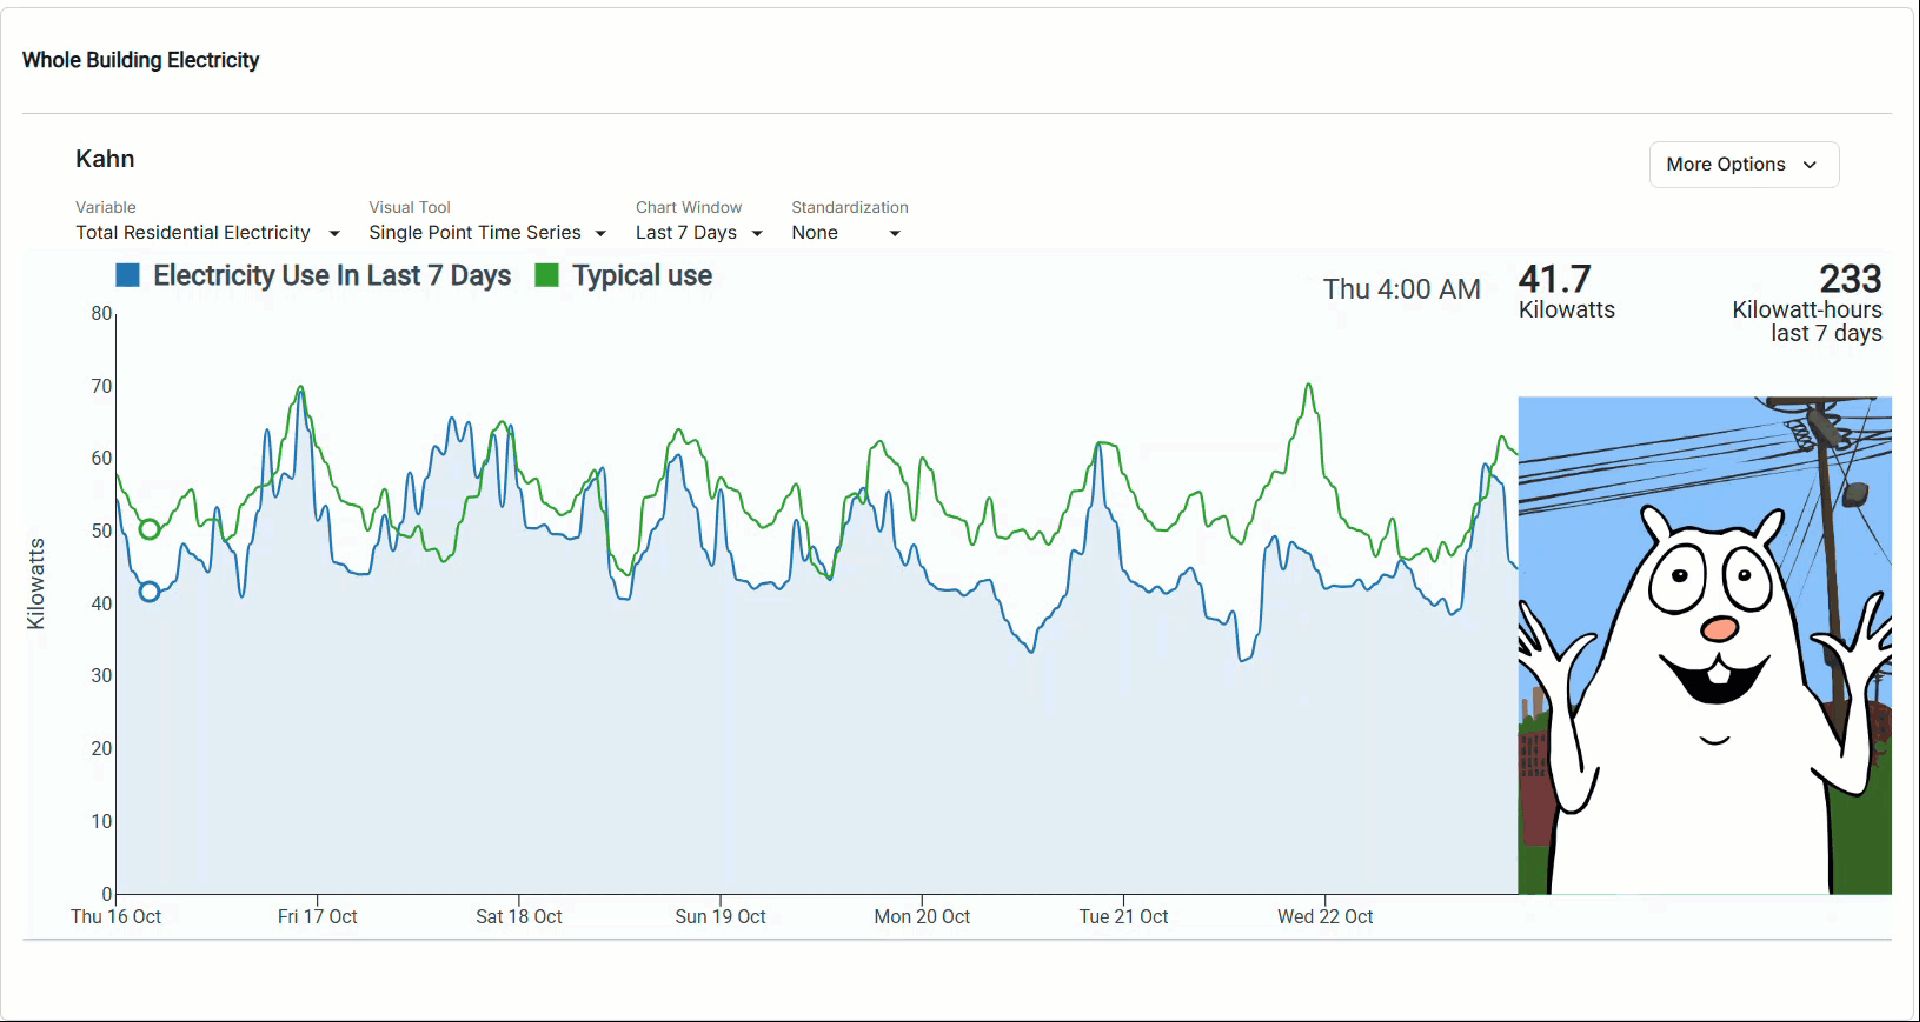The width and height of the screenshot is (1920, 1022).
Task: Change Chart Window from Last 7 Days
Action: 699,233
